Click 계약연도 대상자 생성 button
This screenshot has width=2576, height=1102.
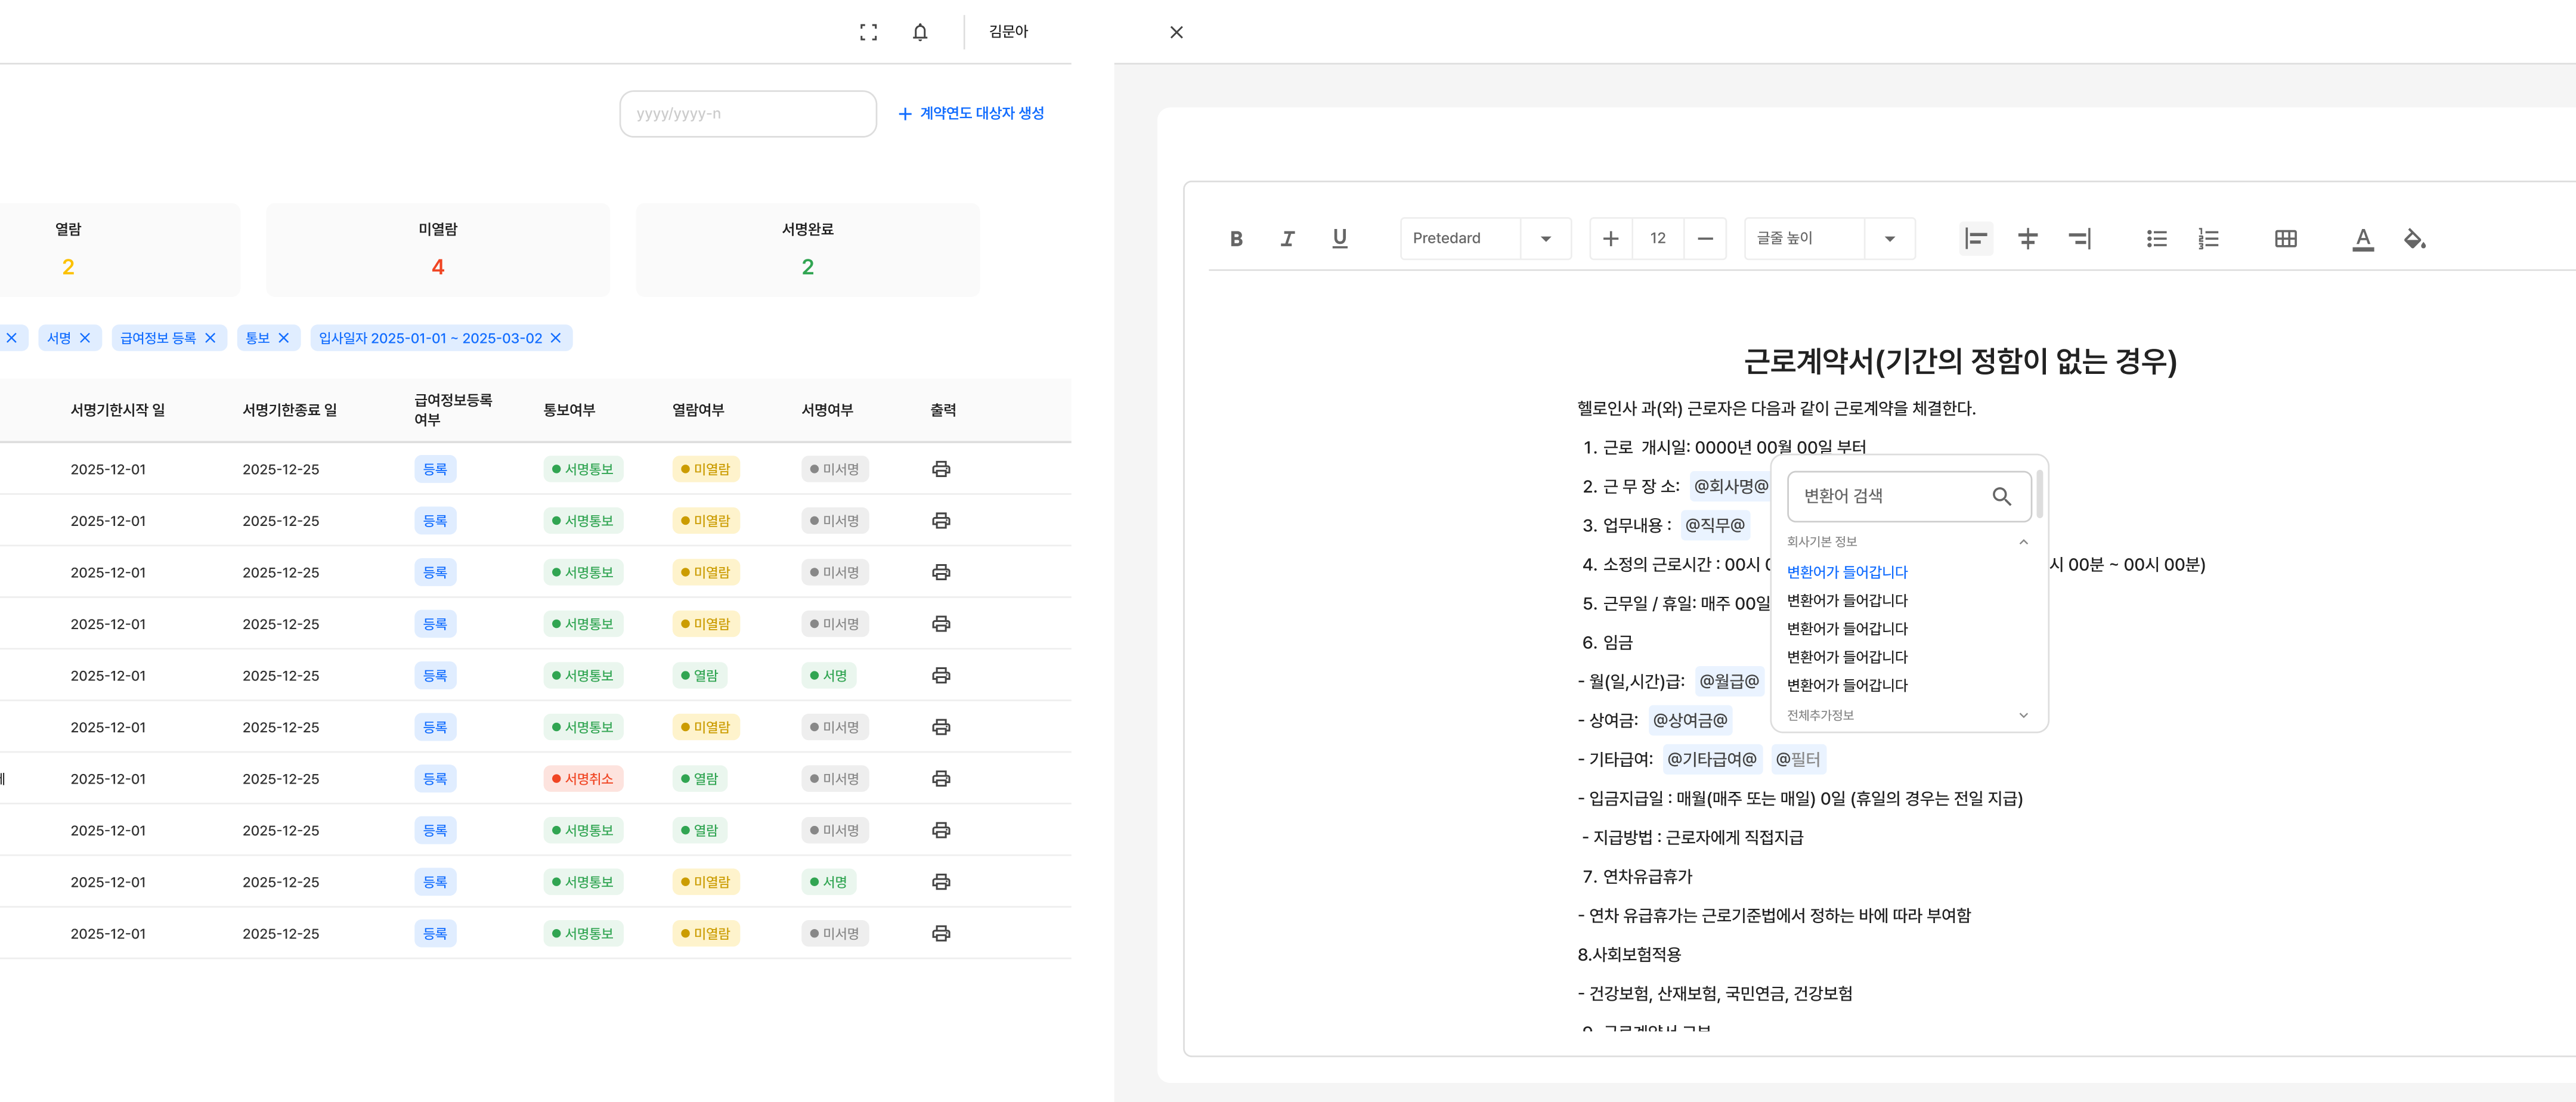971,113
